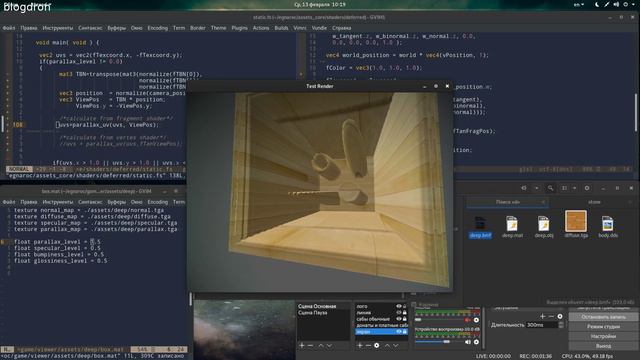Click the search icon in file manager toolbar

(551, 188)
